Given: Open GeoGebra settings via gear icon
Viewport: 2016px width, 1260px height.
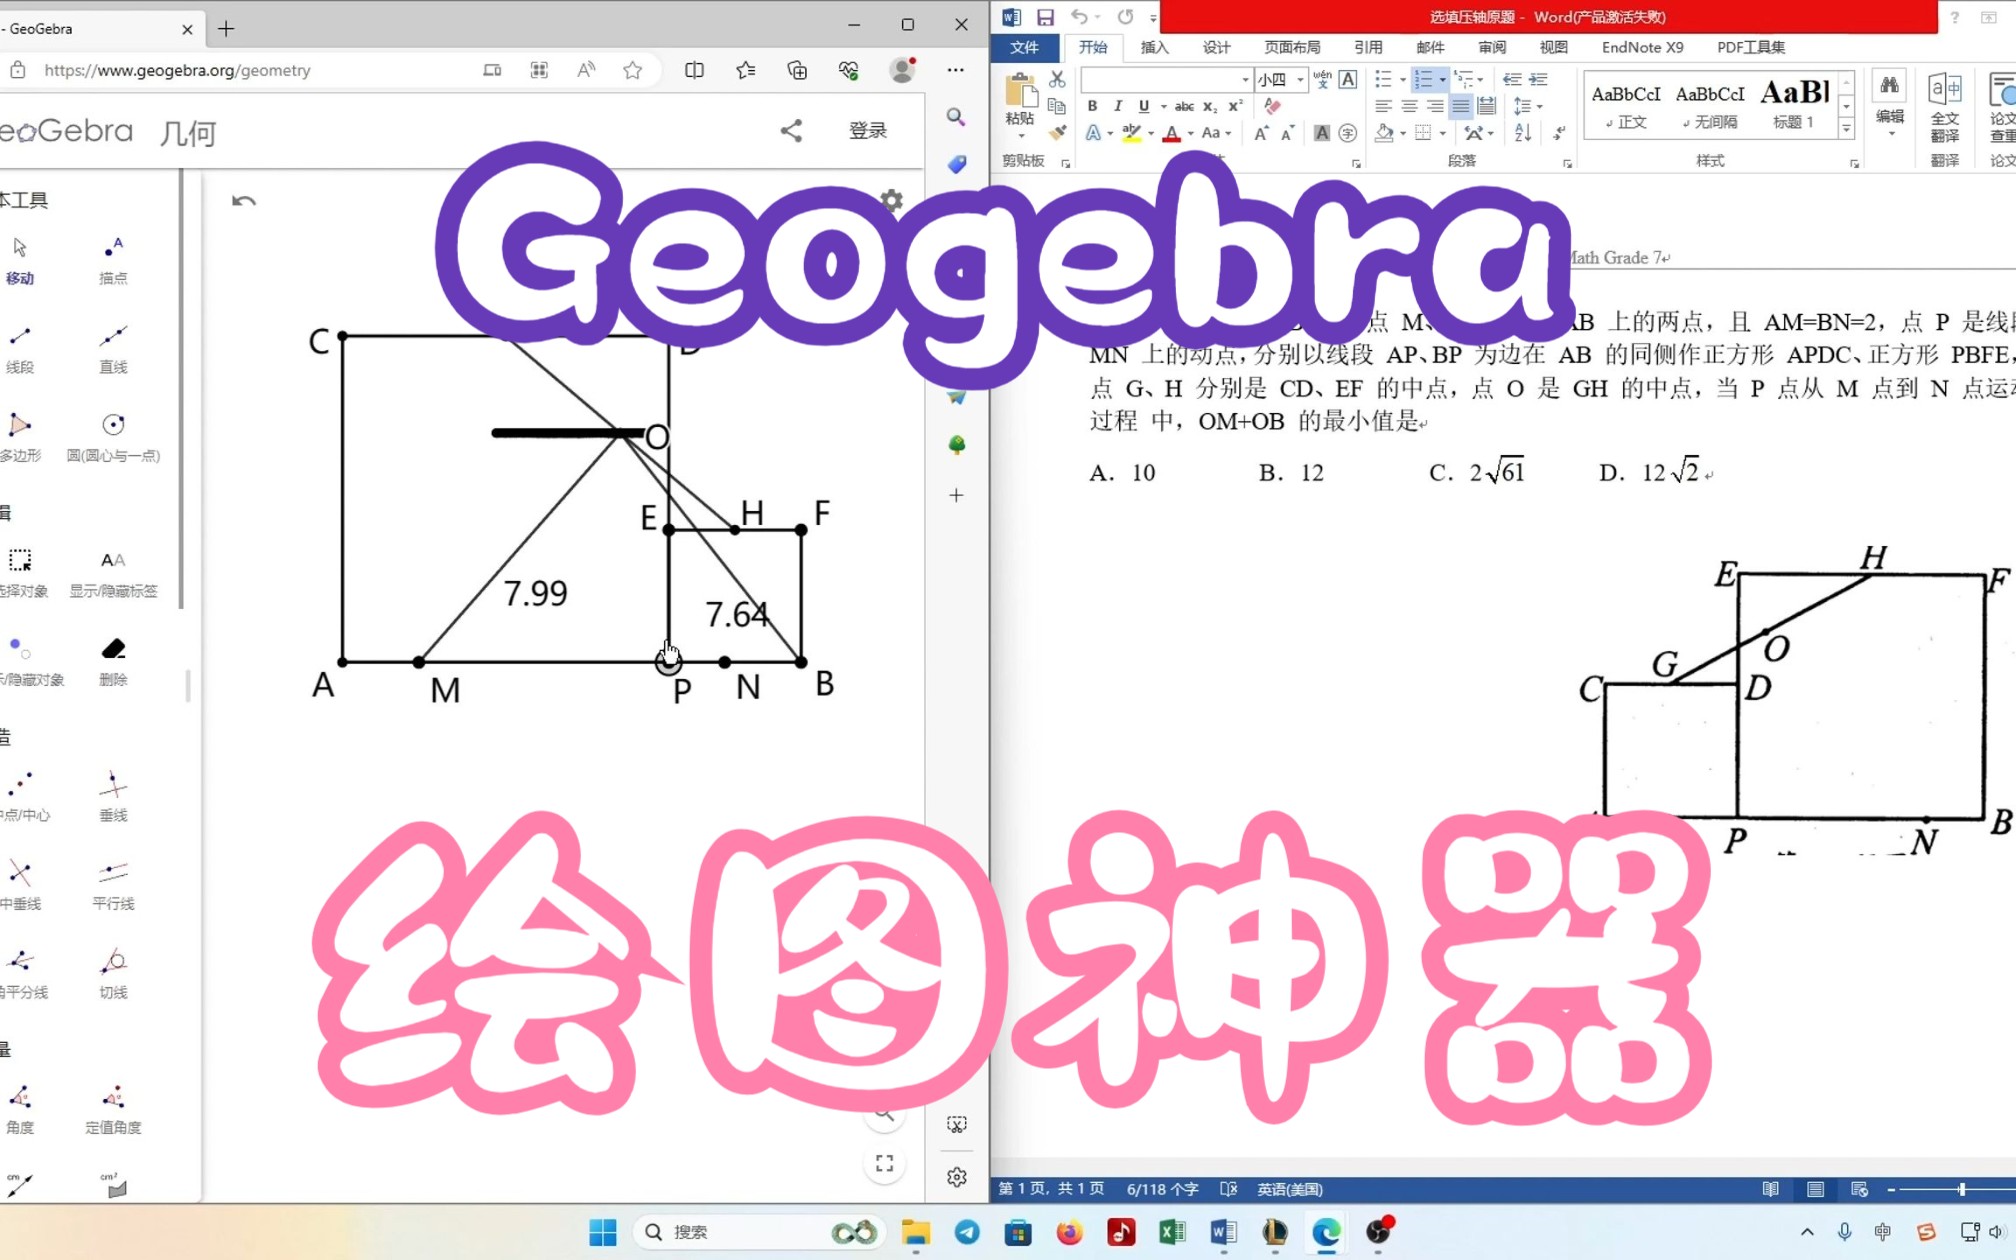Looking at the screenshot, I should coord(891,200).
